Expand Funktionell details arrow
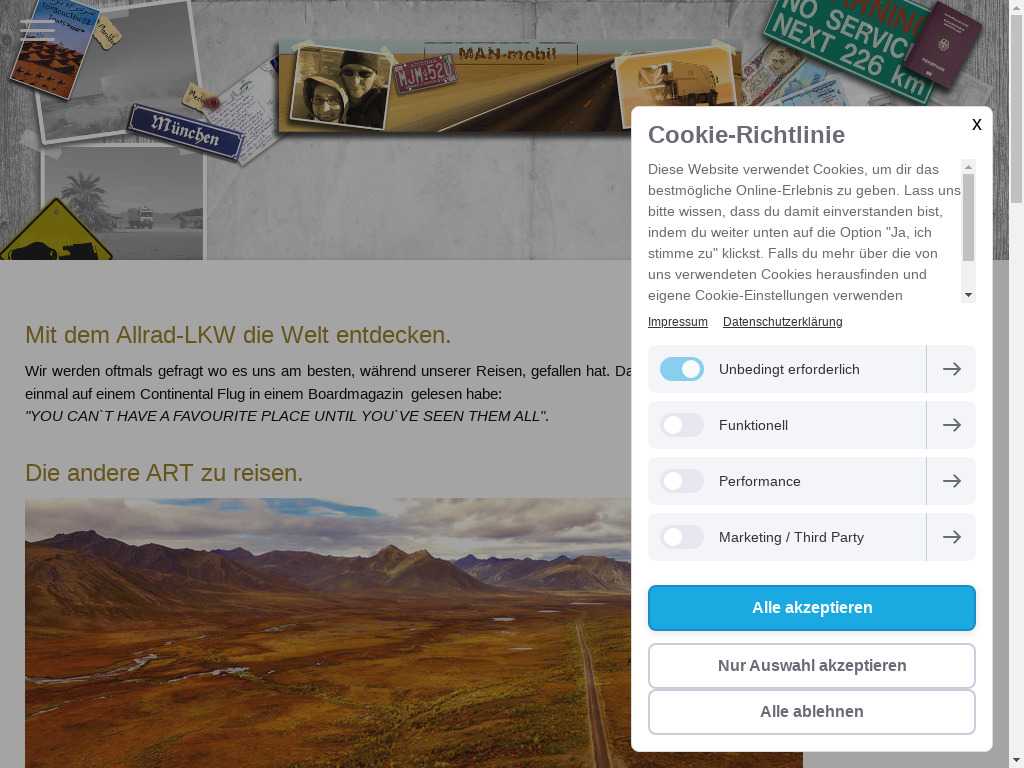Screen dimensions: 1024x768 coord(952,425)
